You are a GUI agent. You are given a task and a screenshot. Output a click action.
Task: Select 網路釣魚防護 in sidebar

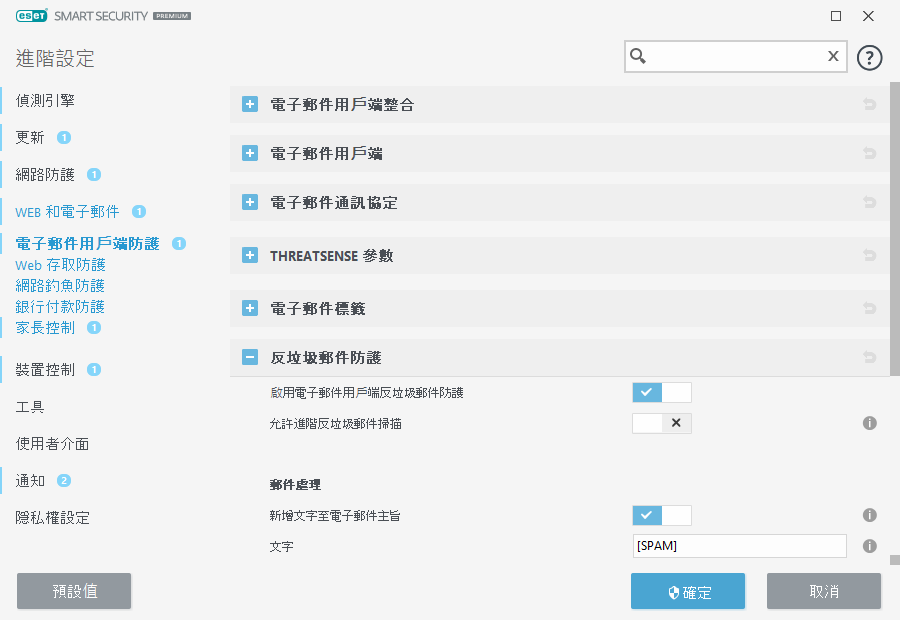(x=60, y=286)
